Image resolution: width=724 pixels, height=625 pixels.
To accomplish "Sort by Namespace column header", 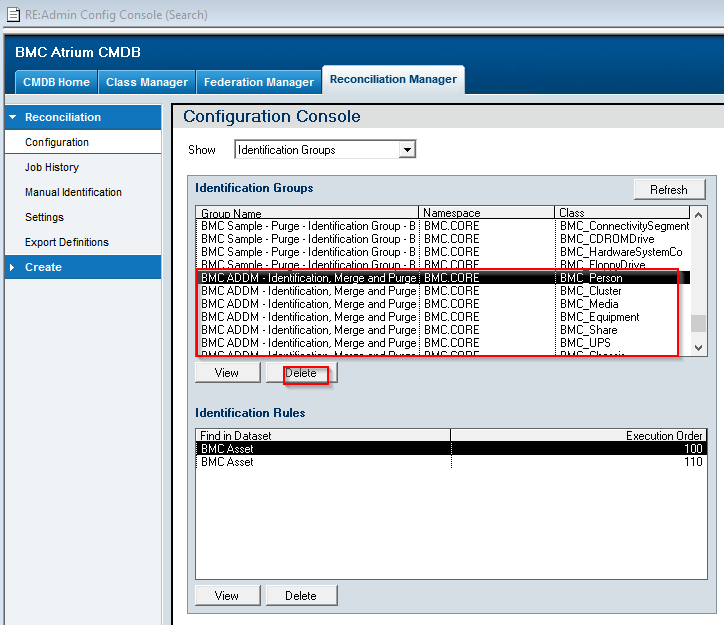I will pos(486,213).
